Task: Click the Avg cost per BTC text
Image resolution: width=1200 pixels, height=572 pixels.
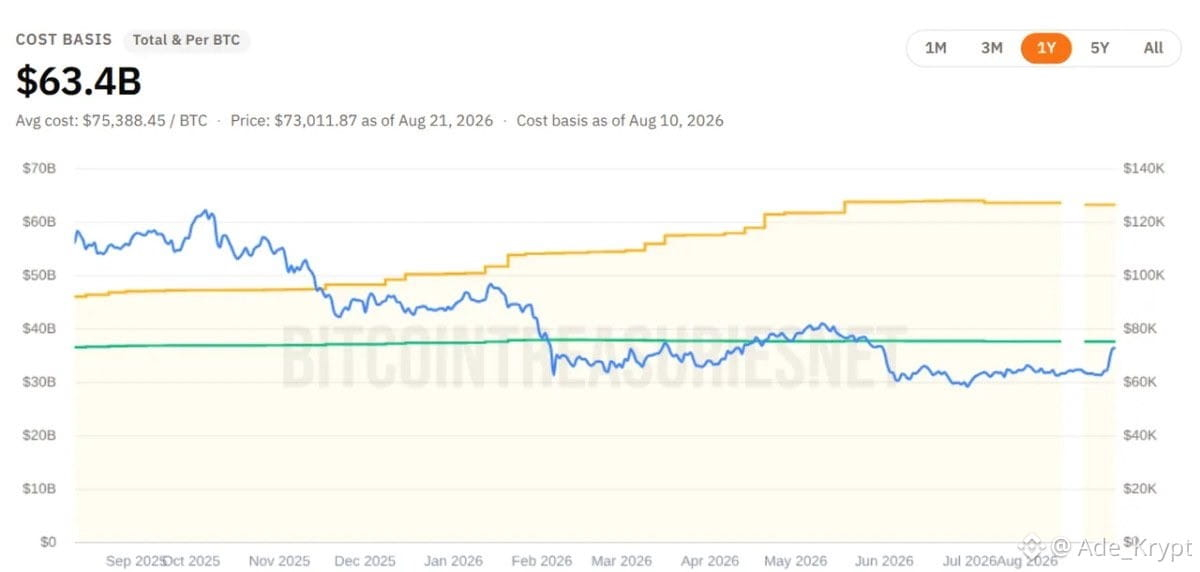Action: pos(112,120)
